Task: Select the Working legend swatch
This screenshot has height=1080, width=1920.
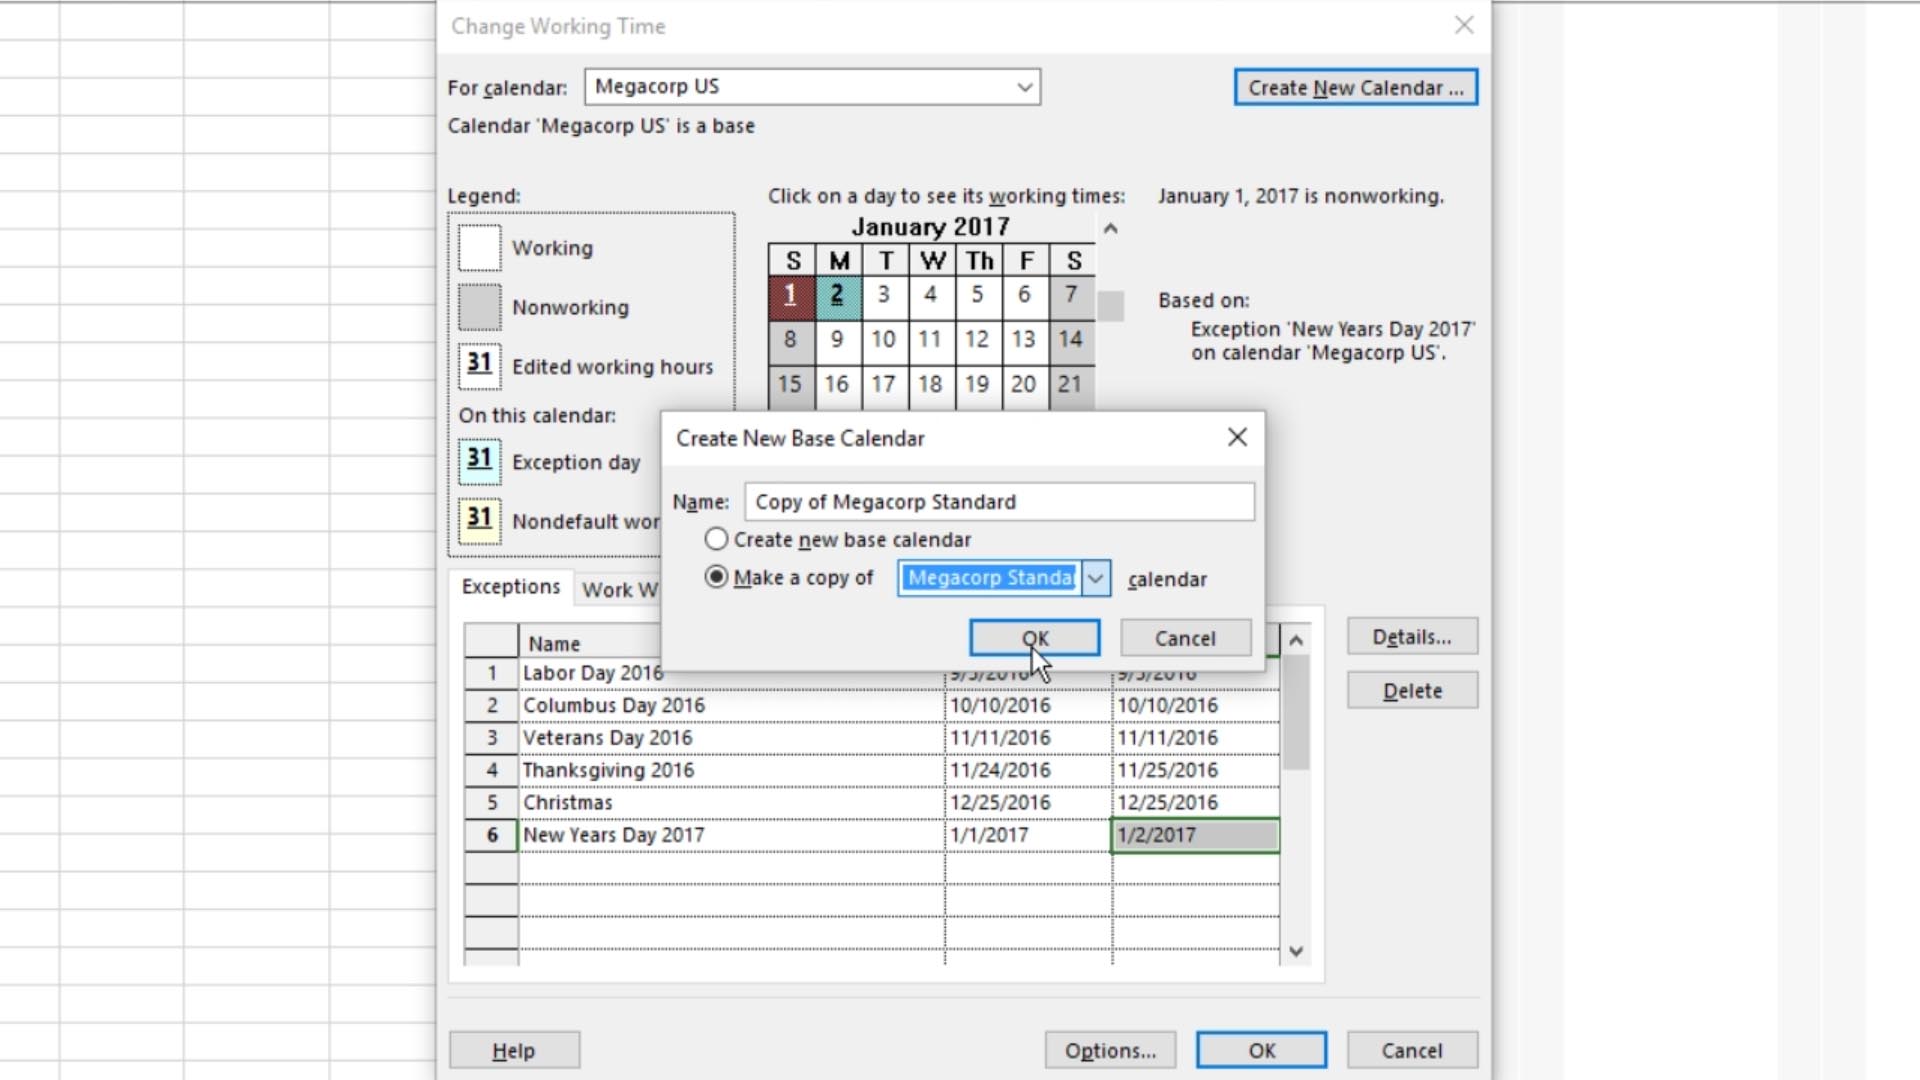Action: tap(479, 247)
